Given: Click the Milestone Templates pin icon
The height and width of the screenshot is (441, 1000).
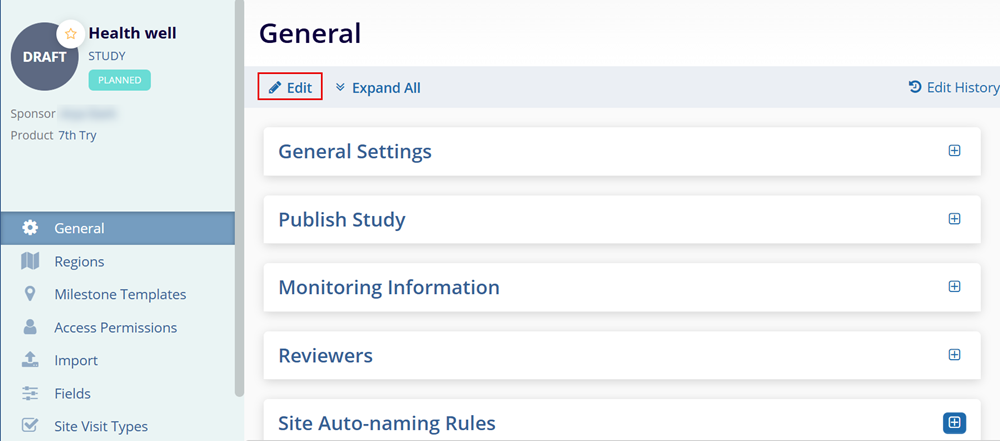Looking at the screenshot, I should [x=30, y=294].
